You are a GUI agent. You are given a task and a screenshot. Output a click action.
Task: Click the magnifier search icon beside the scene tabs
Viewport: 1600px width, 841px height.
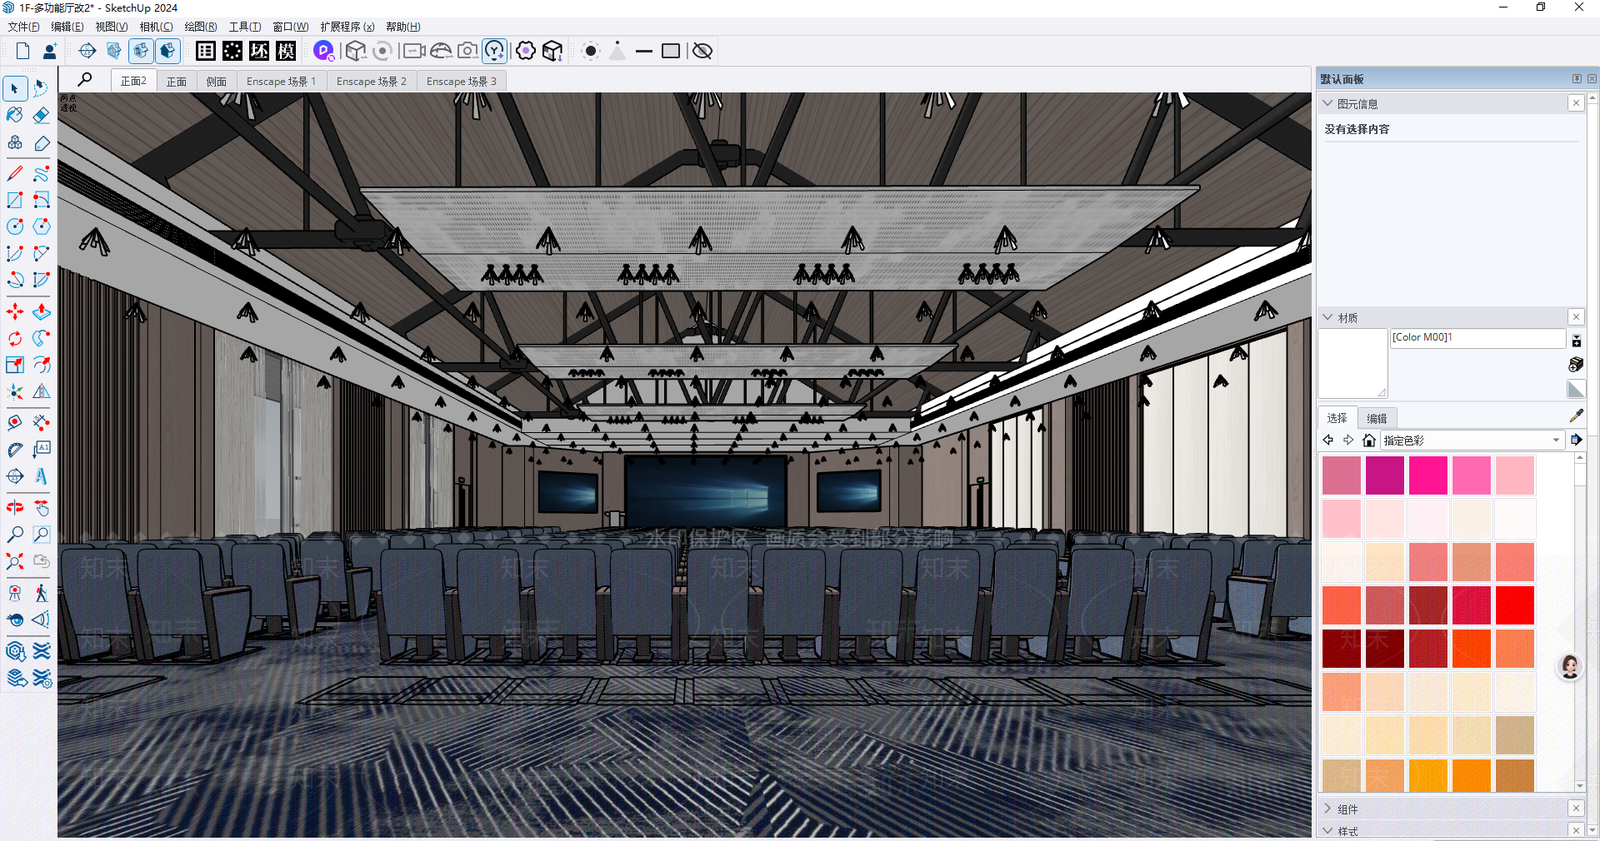[x=85, y=80]
